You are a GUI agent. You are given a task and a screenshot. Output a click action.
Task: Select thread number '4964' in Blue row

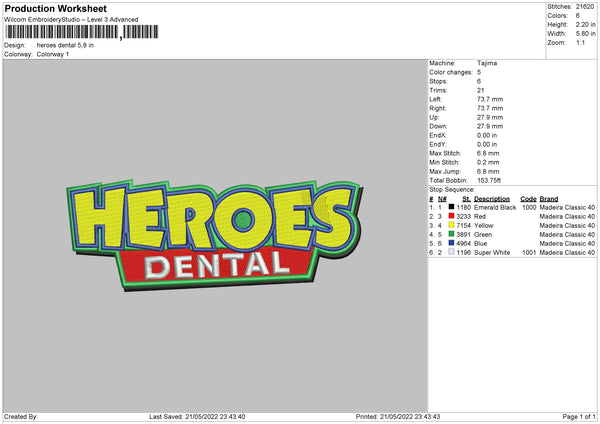[463, 243]
